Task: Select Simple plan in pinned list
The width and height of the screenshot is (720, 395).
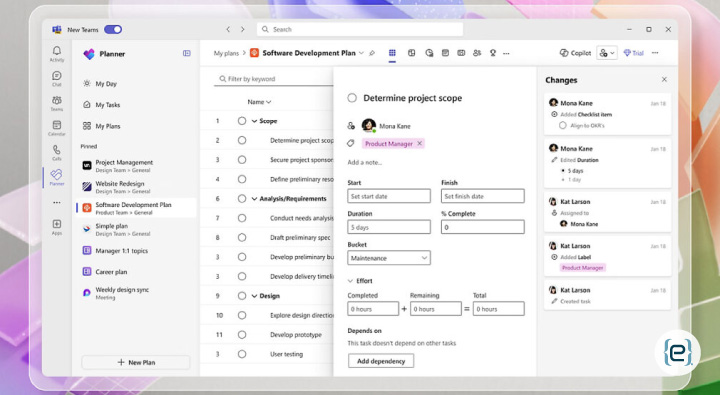Action: point(136,229)
